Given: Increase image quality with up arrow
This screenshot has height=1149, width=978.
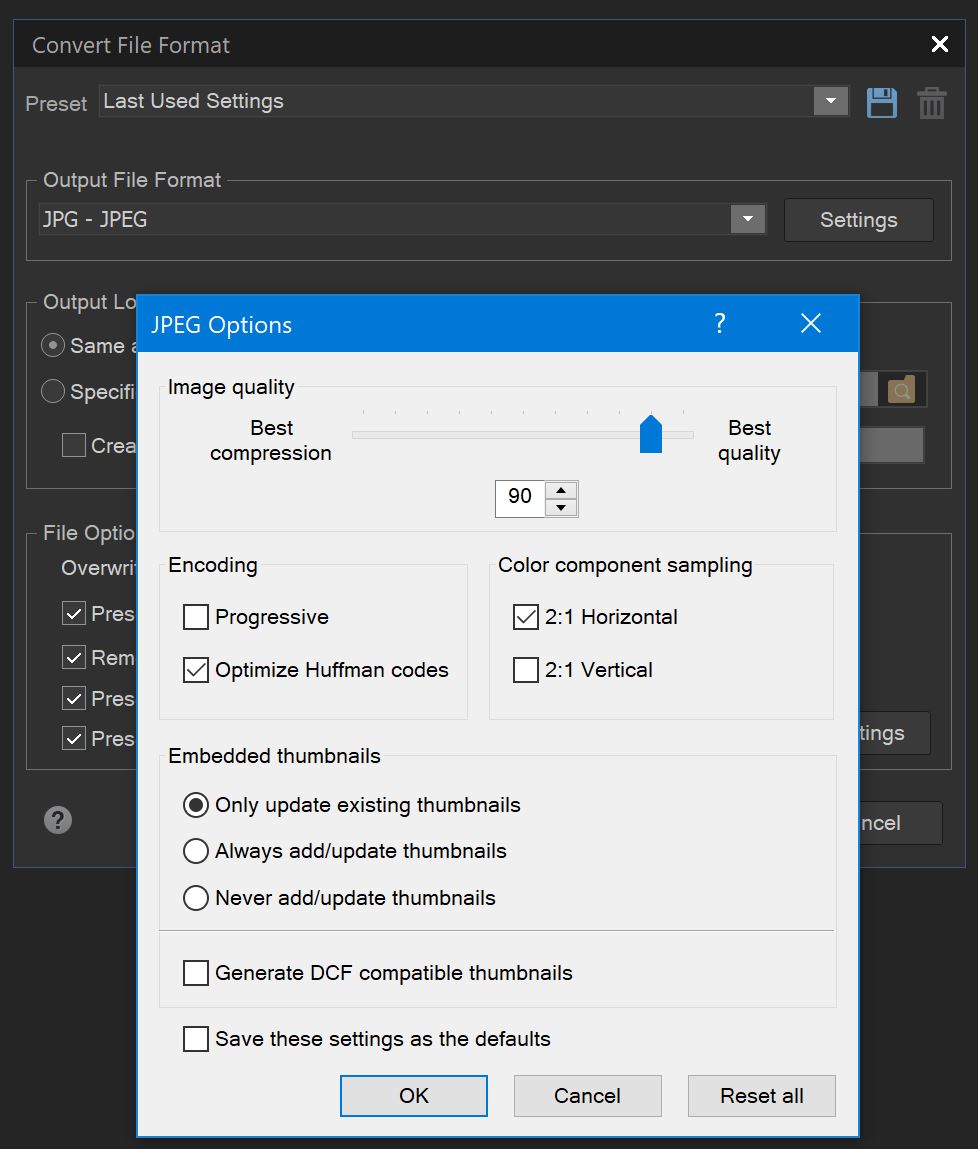Looking at the screenshot, I should point(562,490).
